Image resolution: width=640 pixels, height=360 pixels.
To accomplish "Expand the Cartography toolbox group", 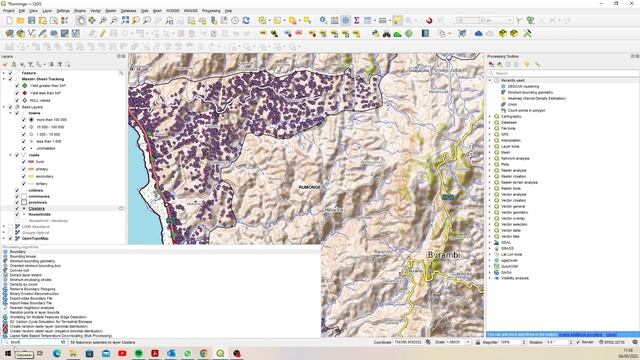I will tap(490, 116).
